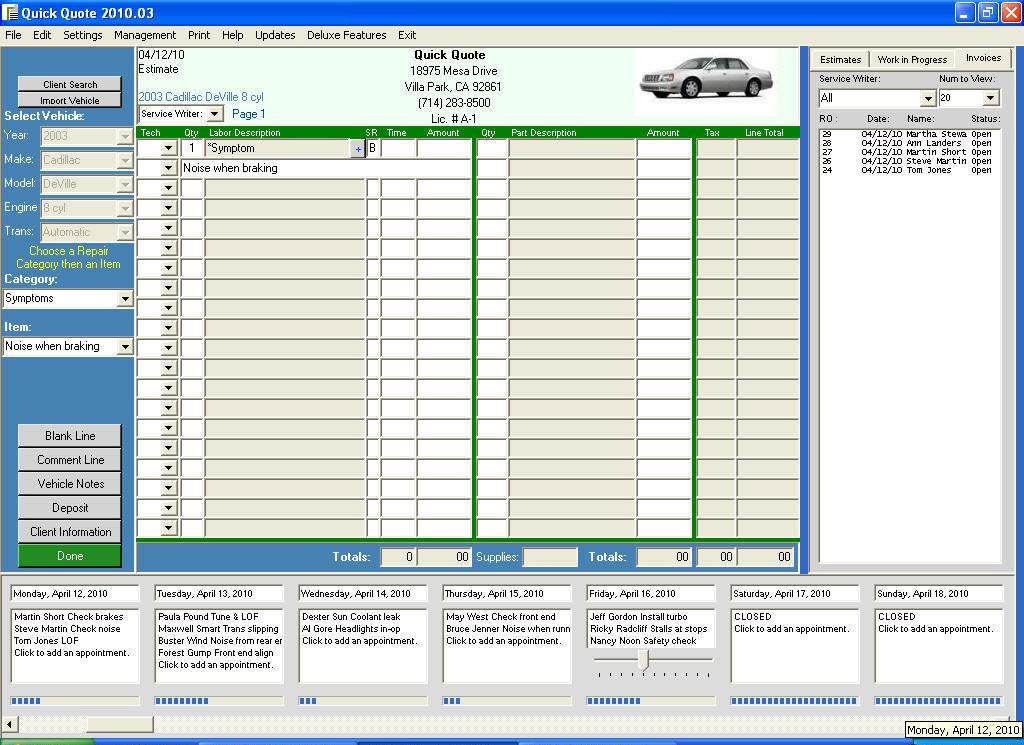Switch to the Estimates tab
This screenshot has width=1024, height=745.
click(x=840, y=59)
